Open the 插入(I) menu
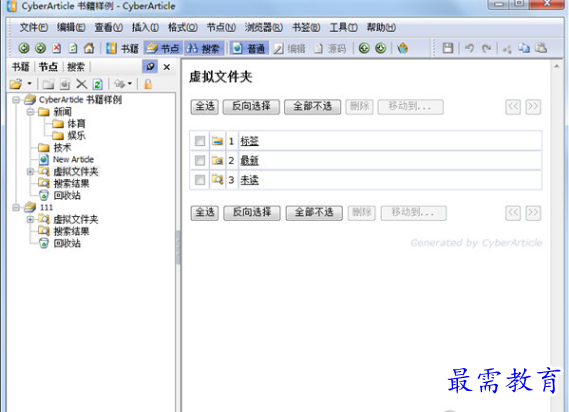This screenshot has height=412, width=569. pyautogui.click(x=145, y=27)
